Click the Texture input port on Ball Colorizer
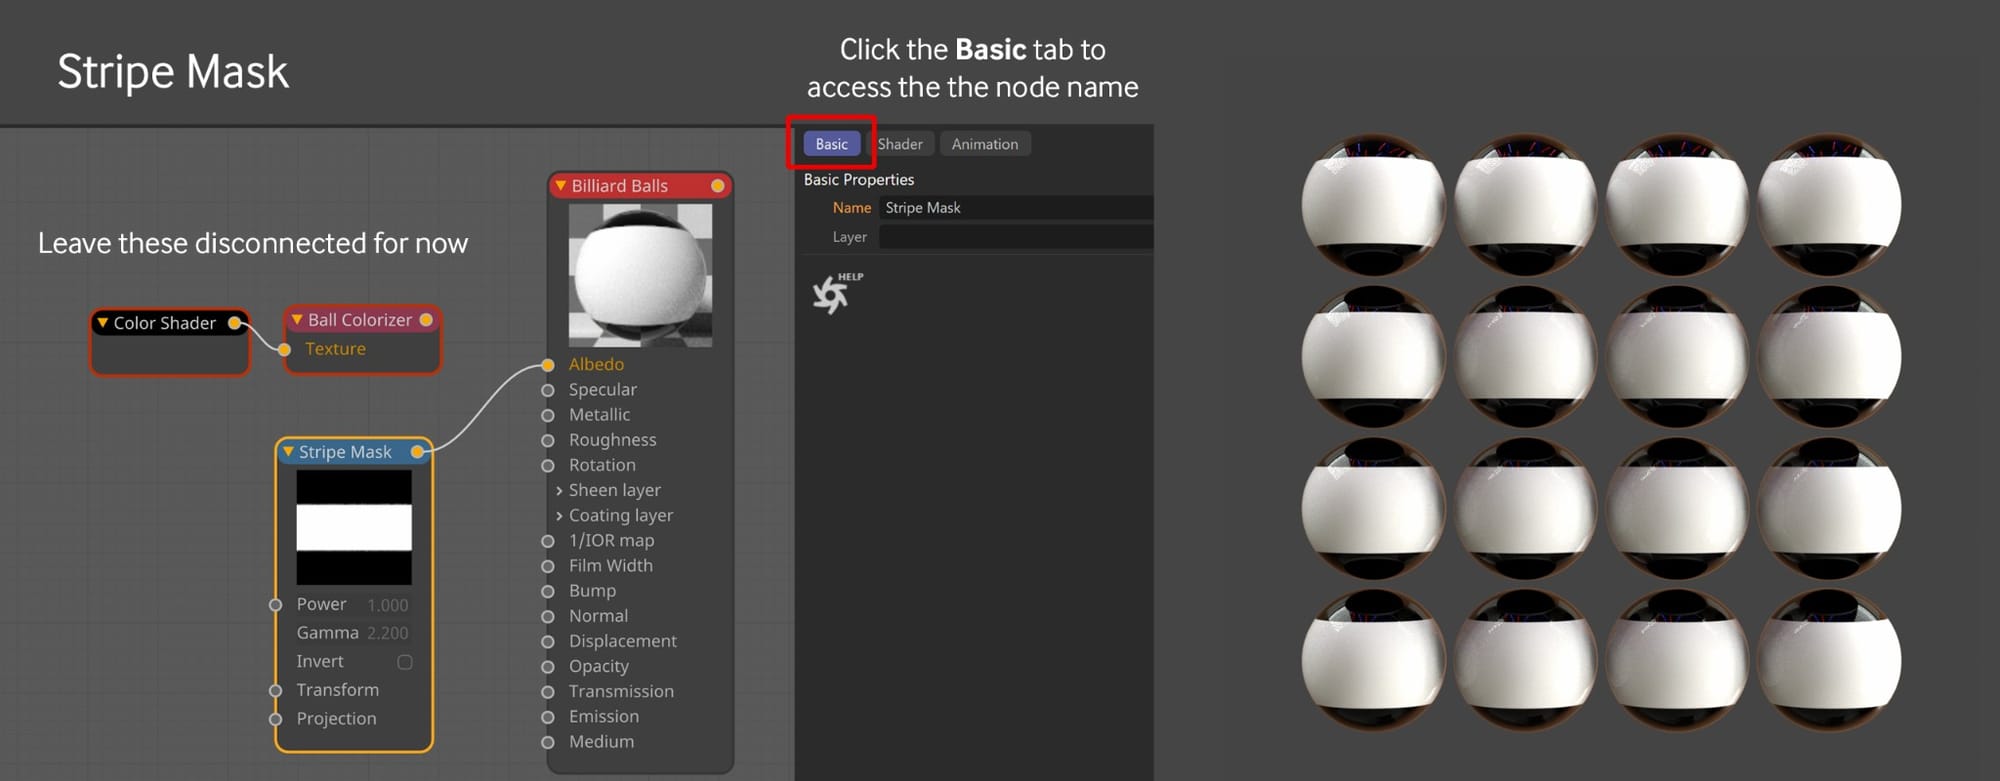 pyautogui.click(x=285, y=349)
